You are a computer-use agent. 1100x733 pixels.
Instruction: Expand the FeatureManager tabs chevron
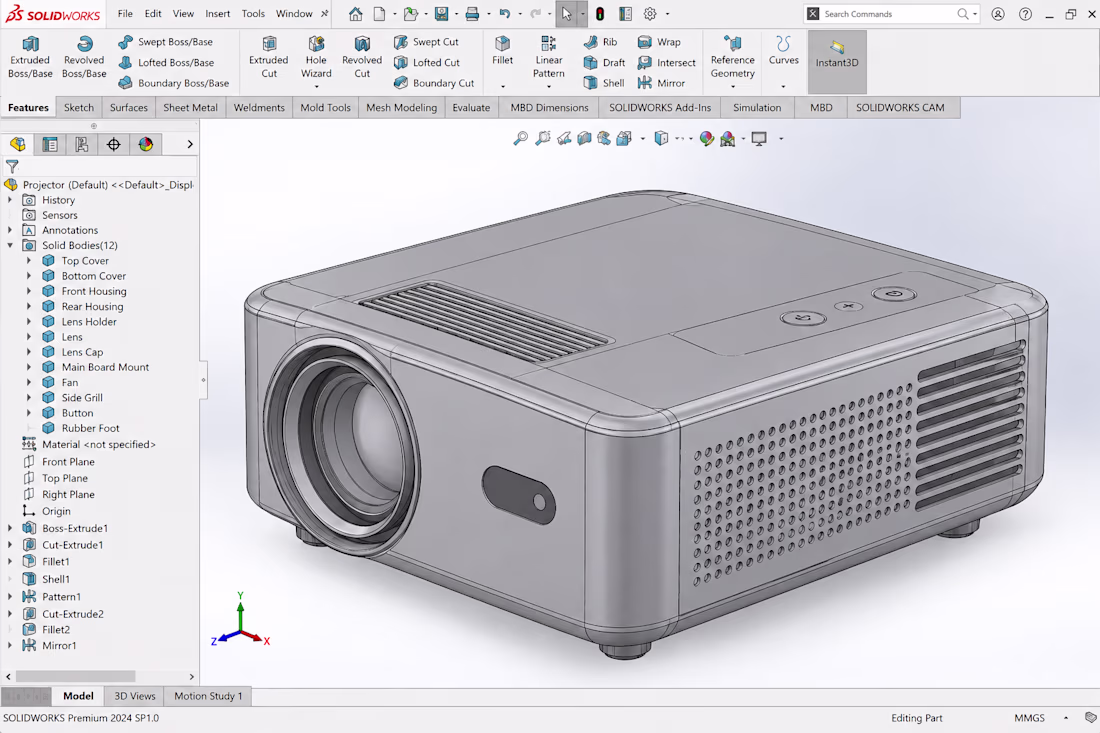coord(189,144)
